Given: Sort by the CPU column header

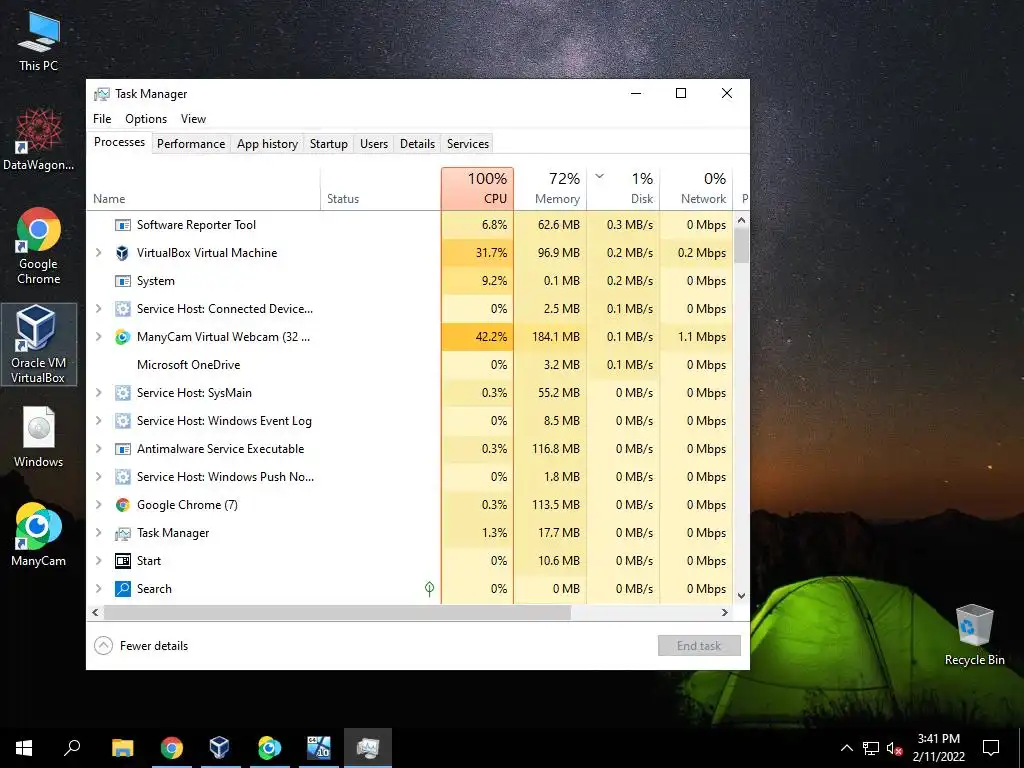Looking at the screenshot, I should point(477,189).
